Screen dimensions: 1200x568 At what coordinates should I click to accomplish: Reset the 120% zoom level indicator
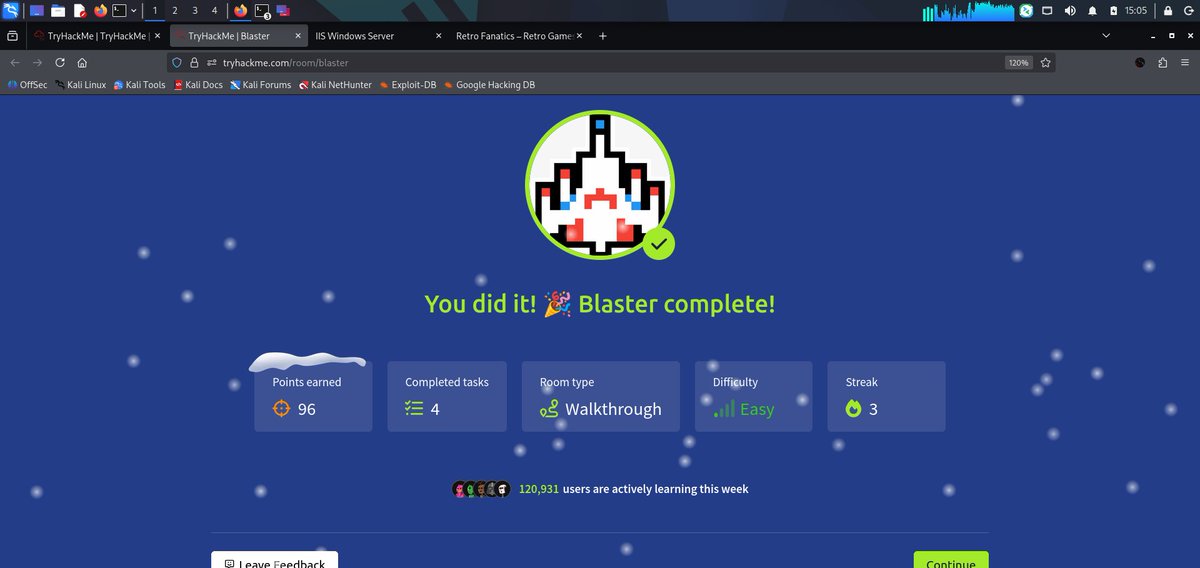[x=1018, y=62]
